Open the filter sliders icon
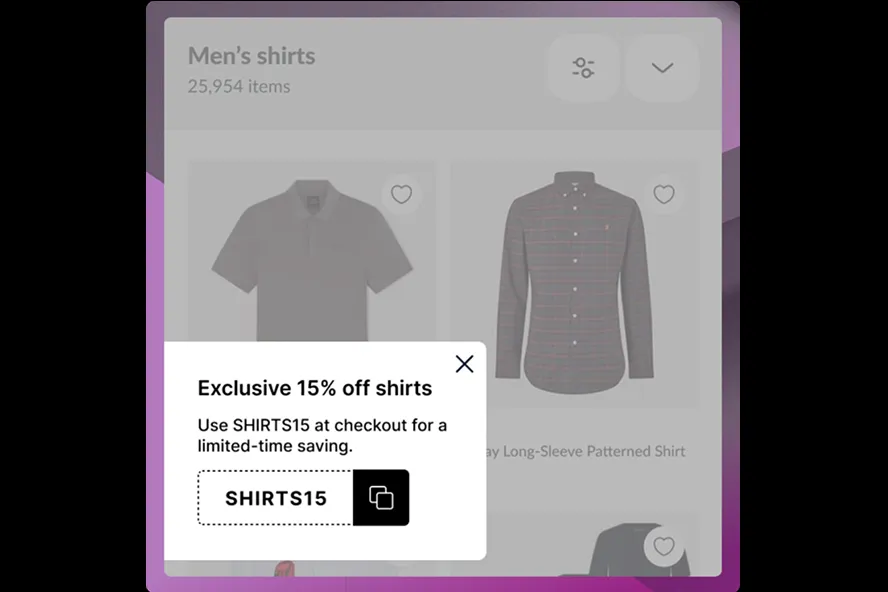The image size is (888, 592). (583, 68)
